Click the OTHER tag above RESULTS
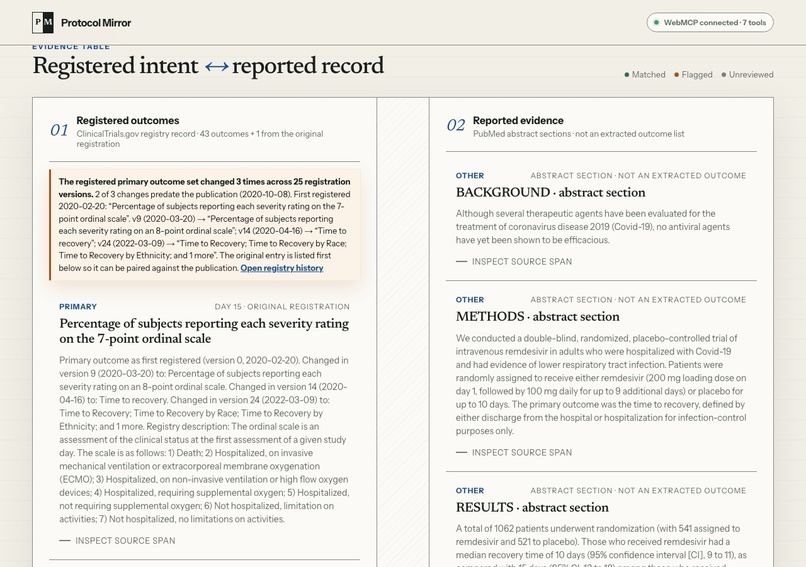This screenshot has width=806, height=567. [x=470, y=490]
